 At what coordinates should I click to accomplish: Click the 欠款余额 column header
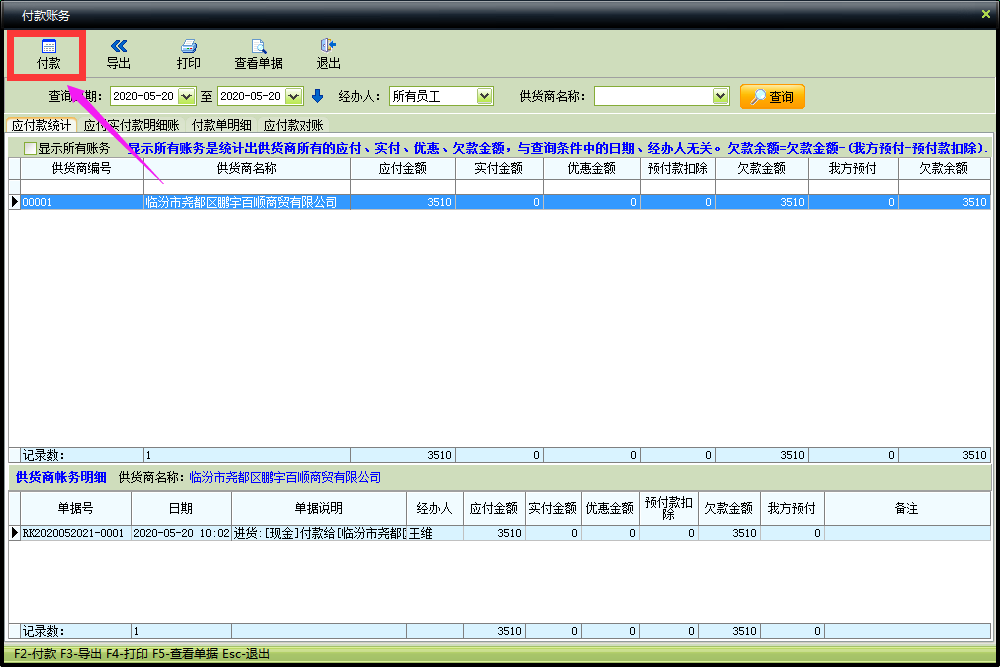pos(944,168)
